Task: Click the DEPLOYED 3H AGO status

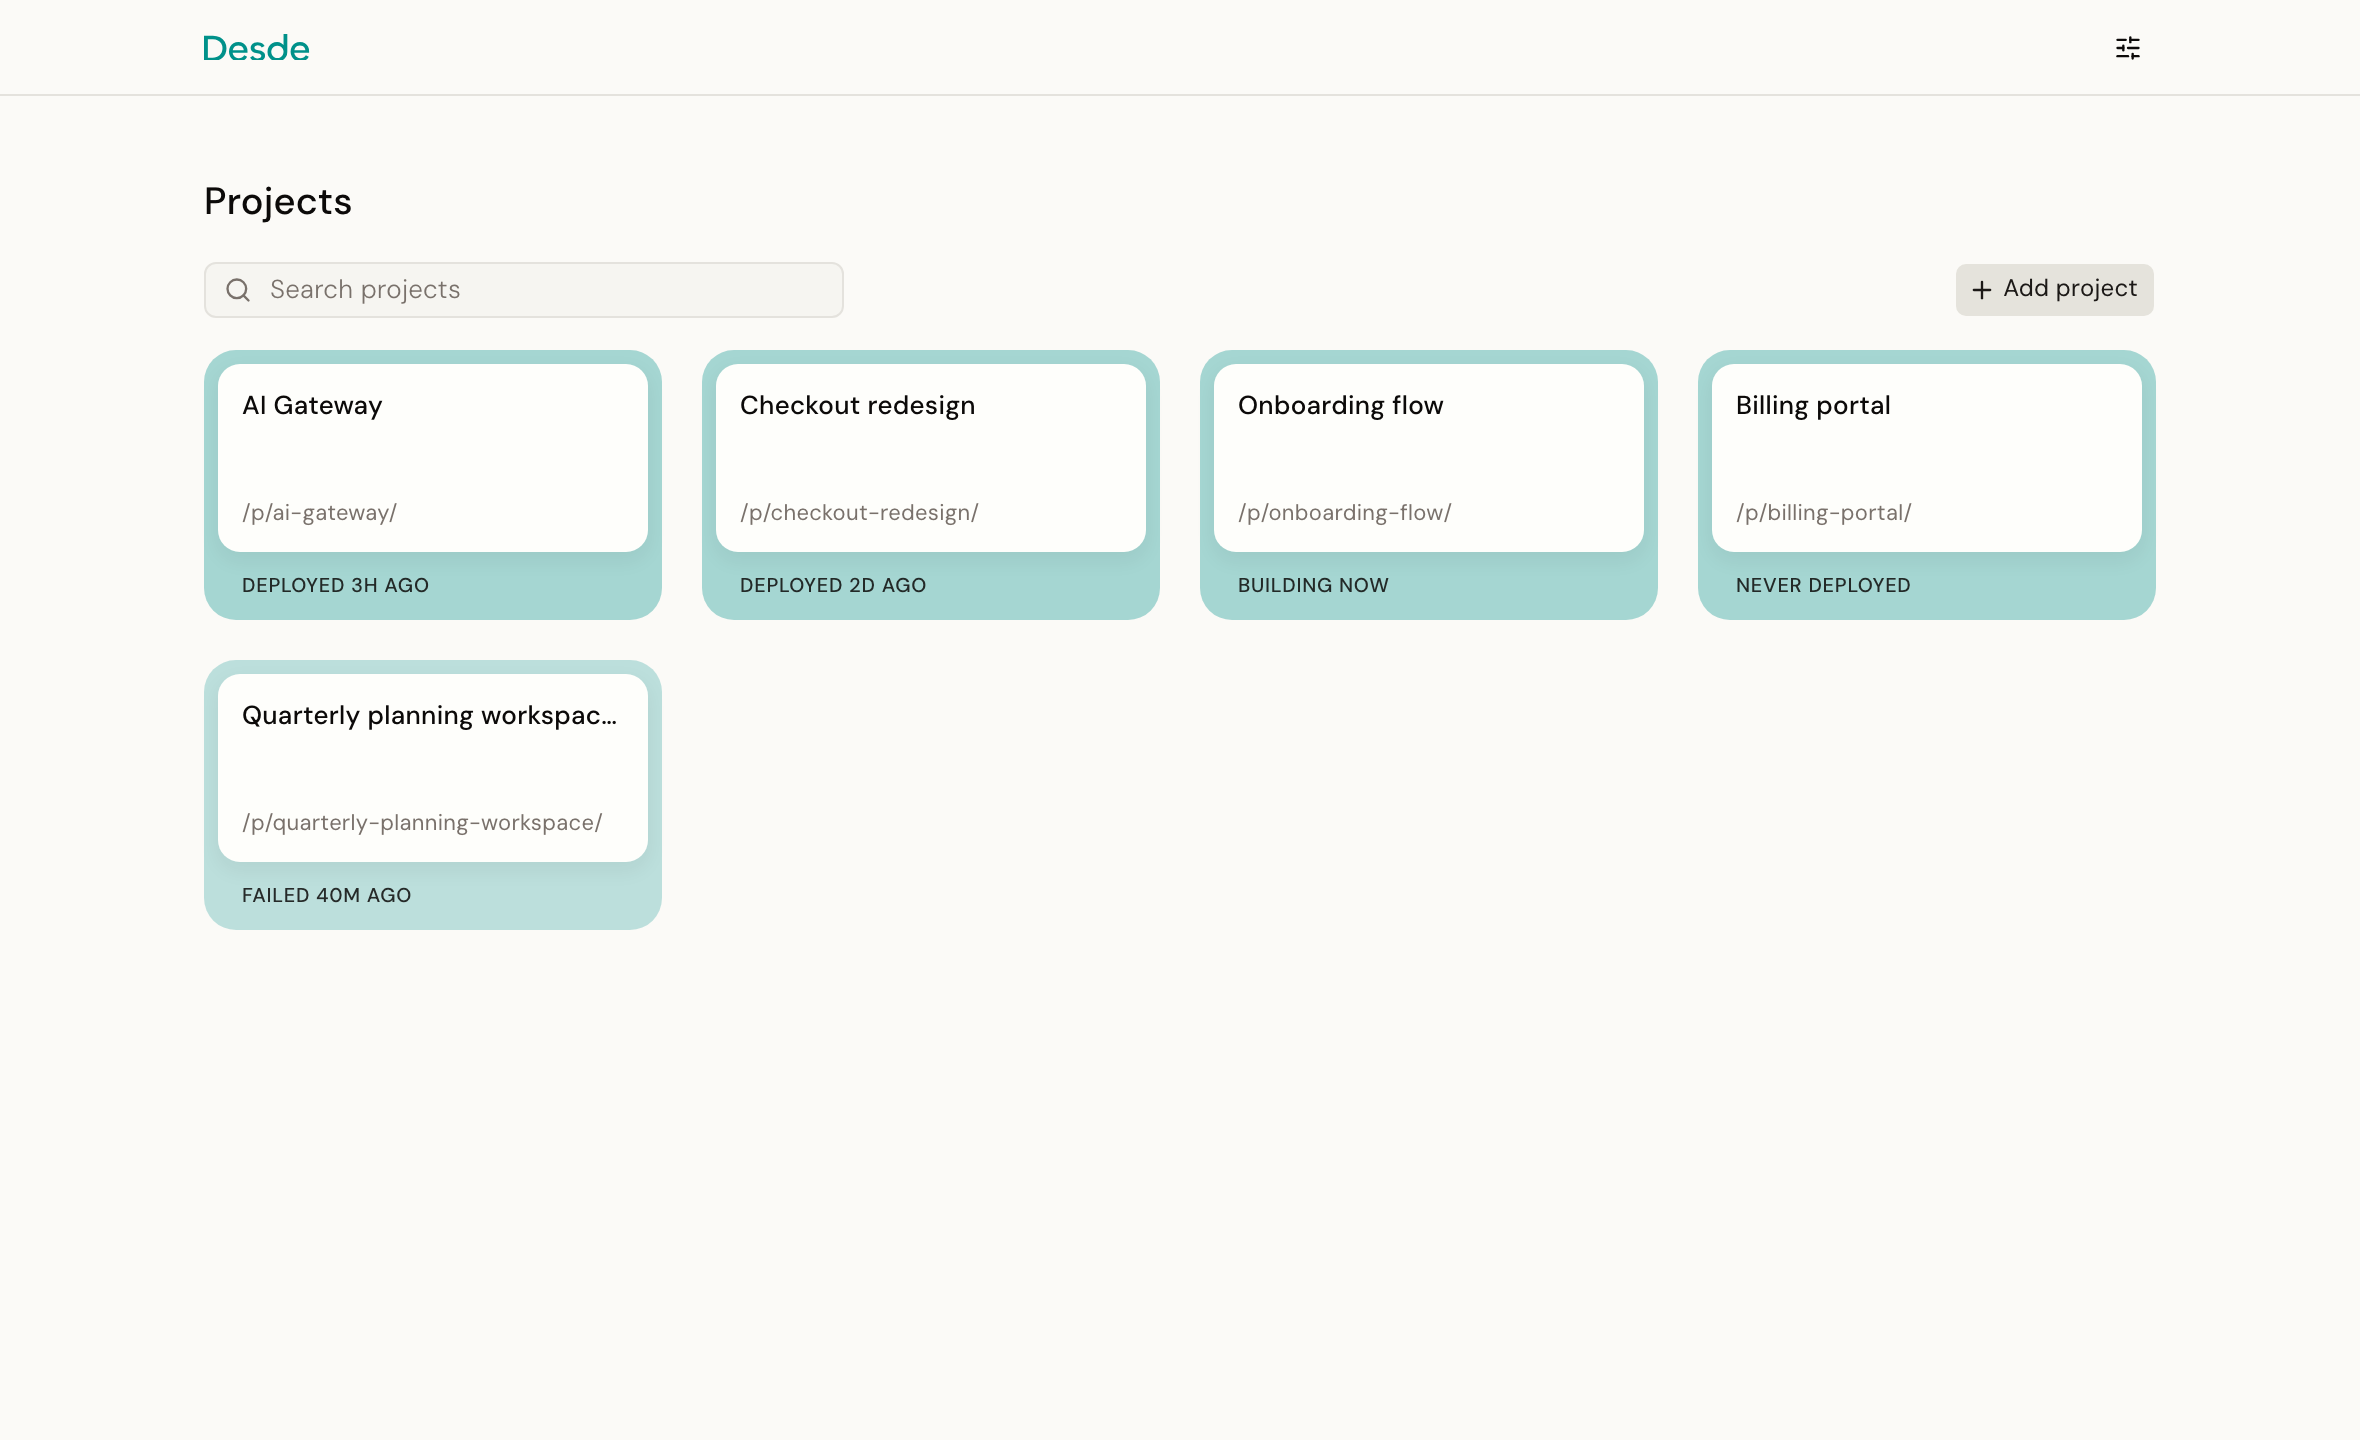Action: click(x=335, y=585)
